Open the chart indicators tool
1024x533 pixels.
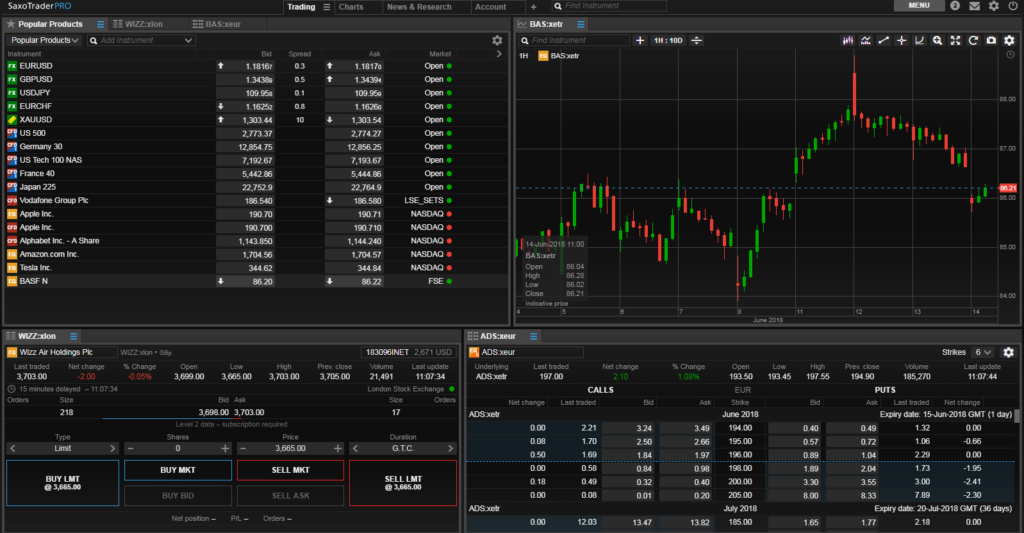point(865,41)
